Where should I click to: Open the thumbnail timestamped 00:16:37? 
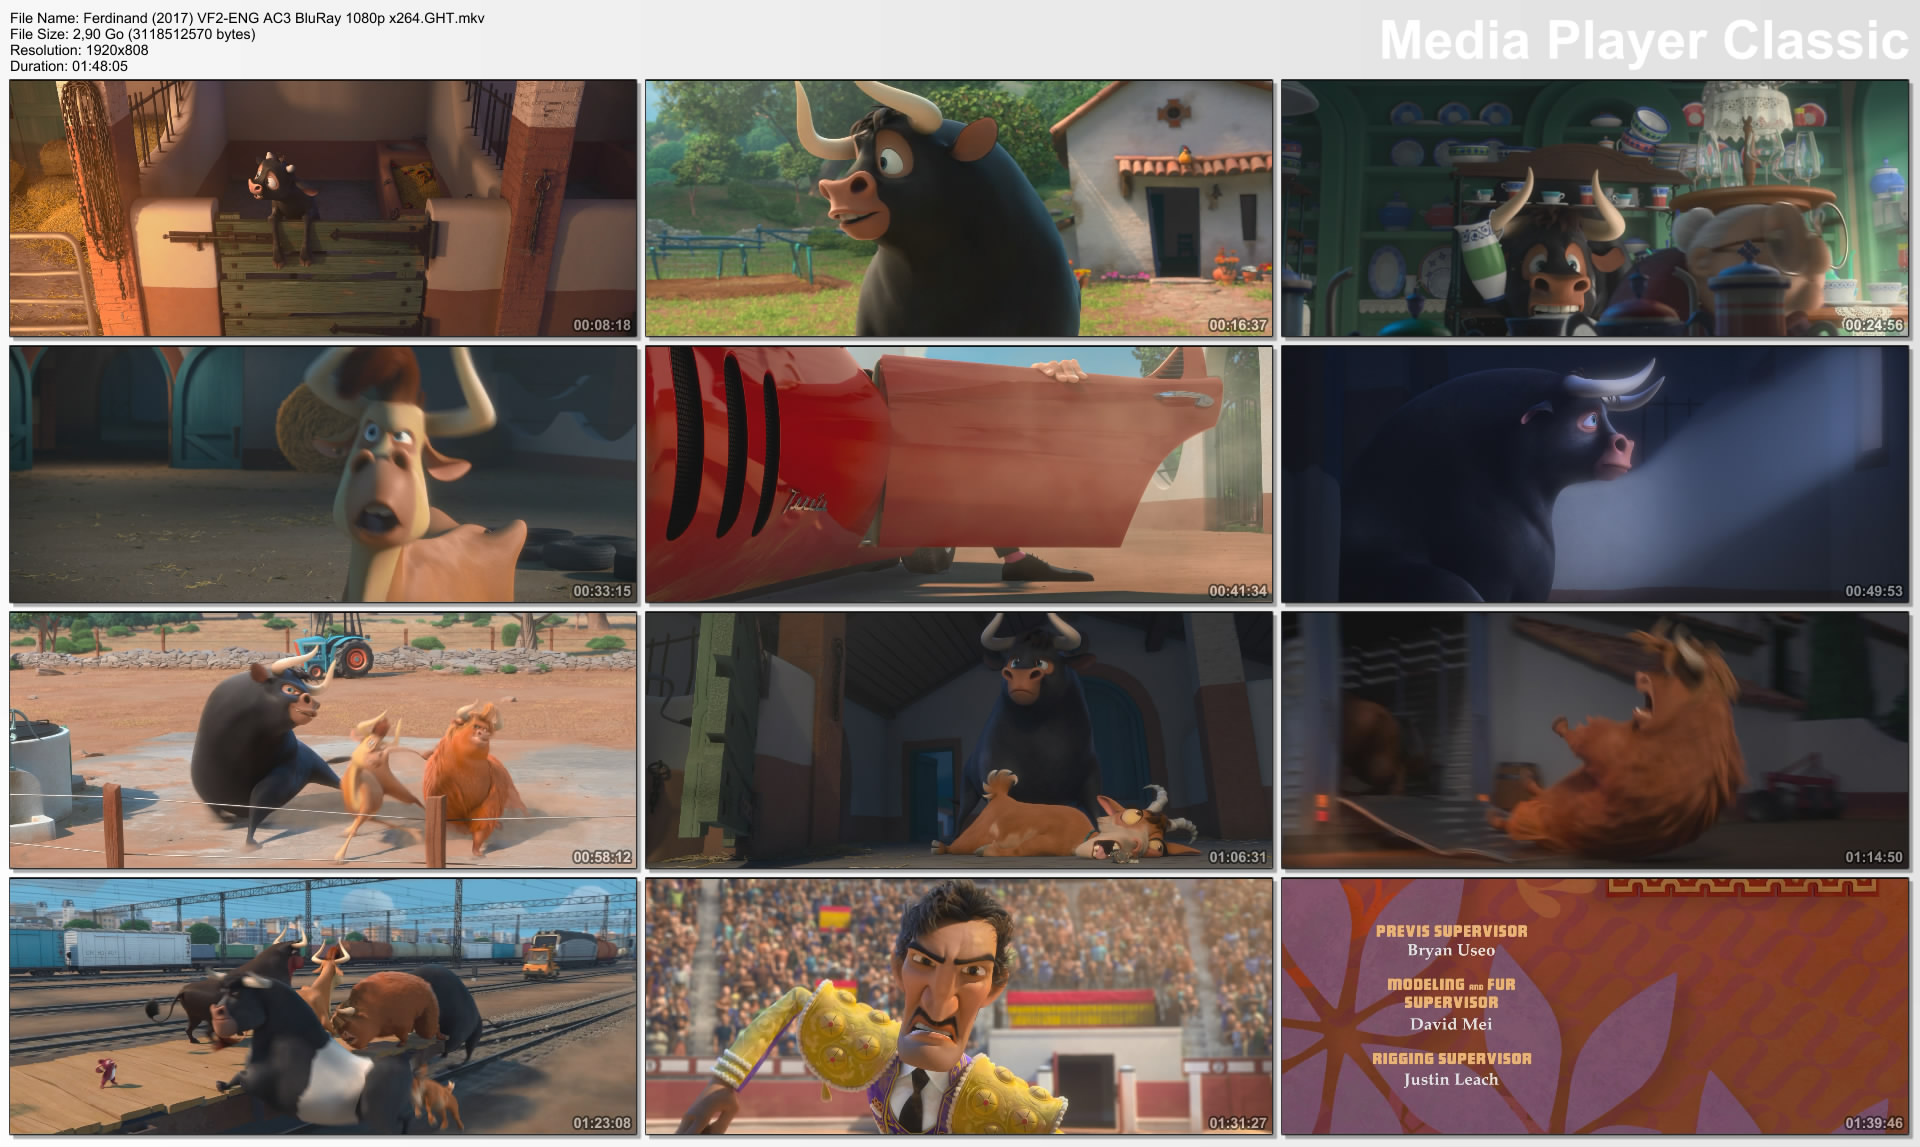pos(959,208)
